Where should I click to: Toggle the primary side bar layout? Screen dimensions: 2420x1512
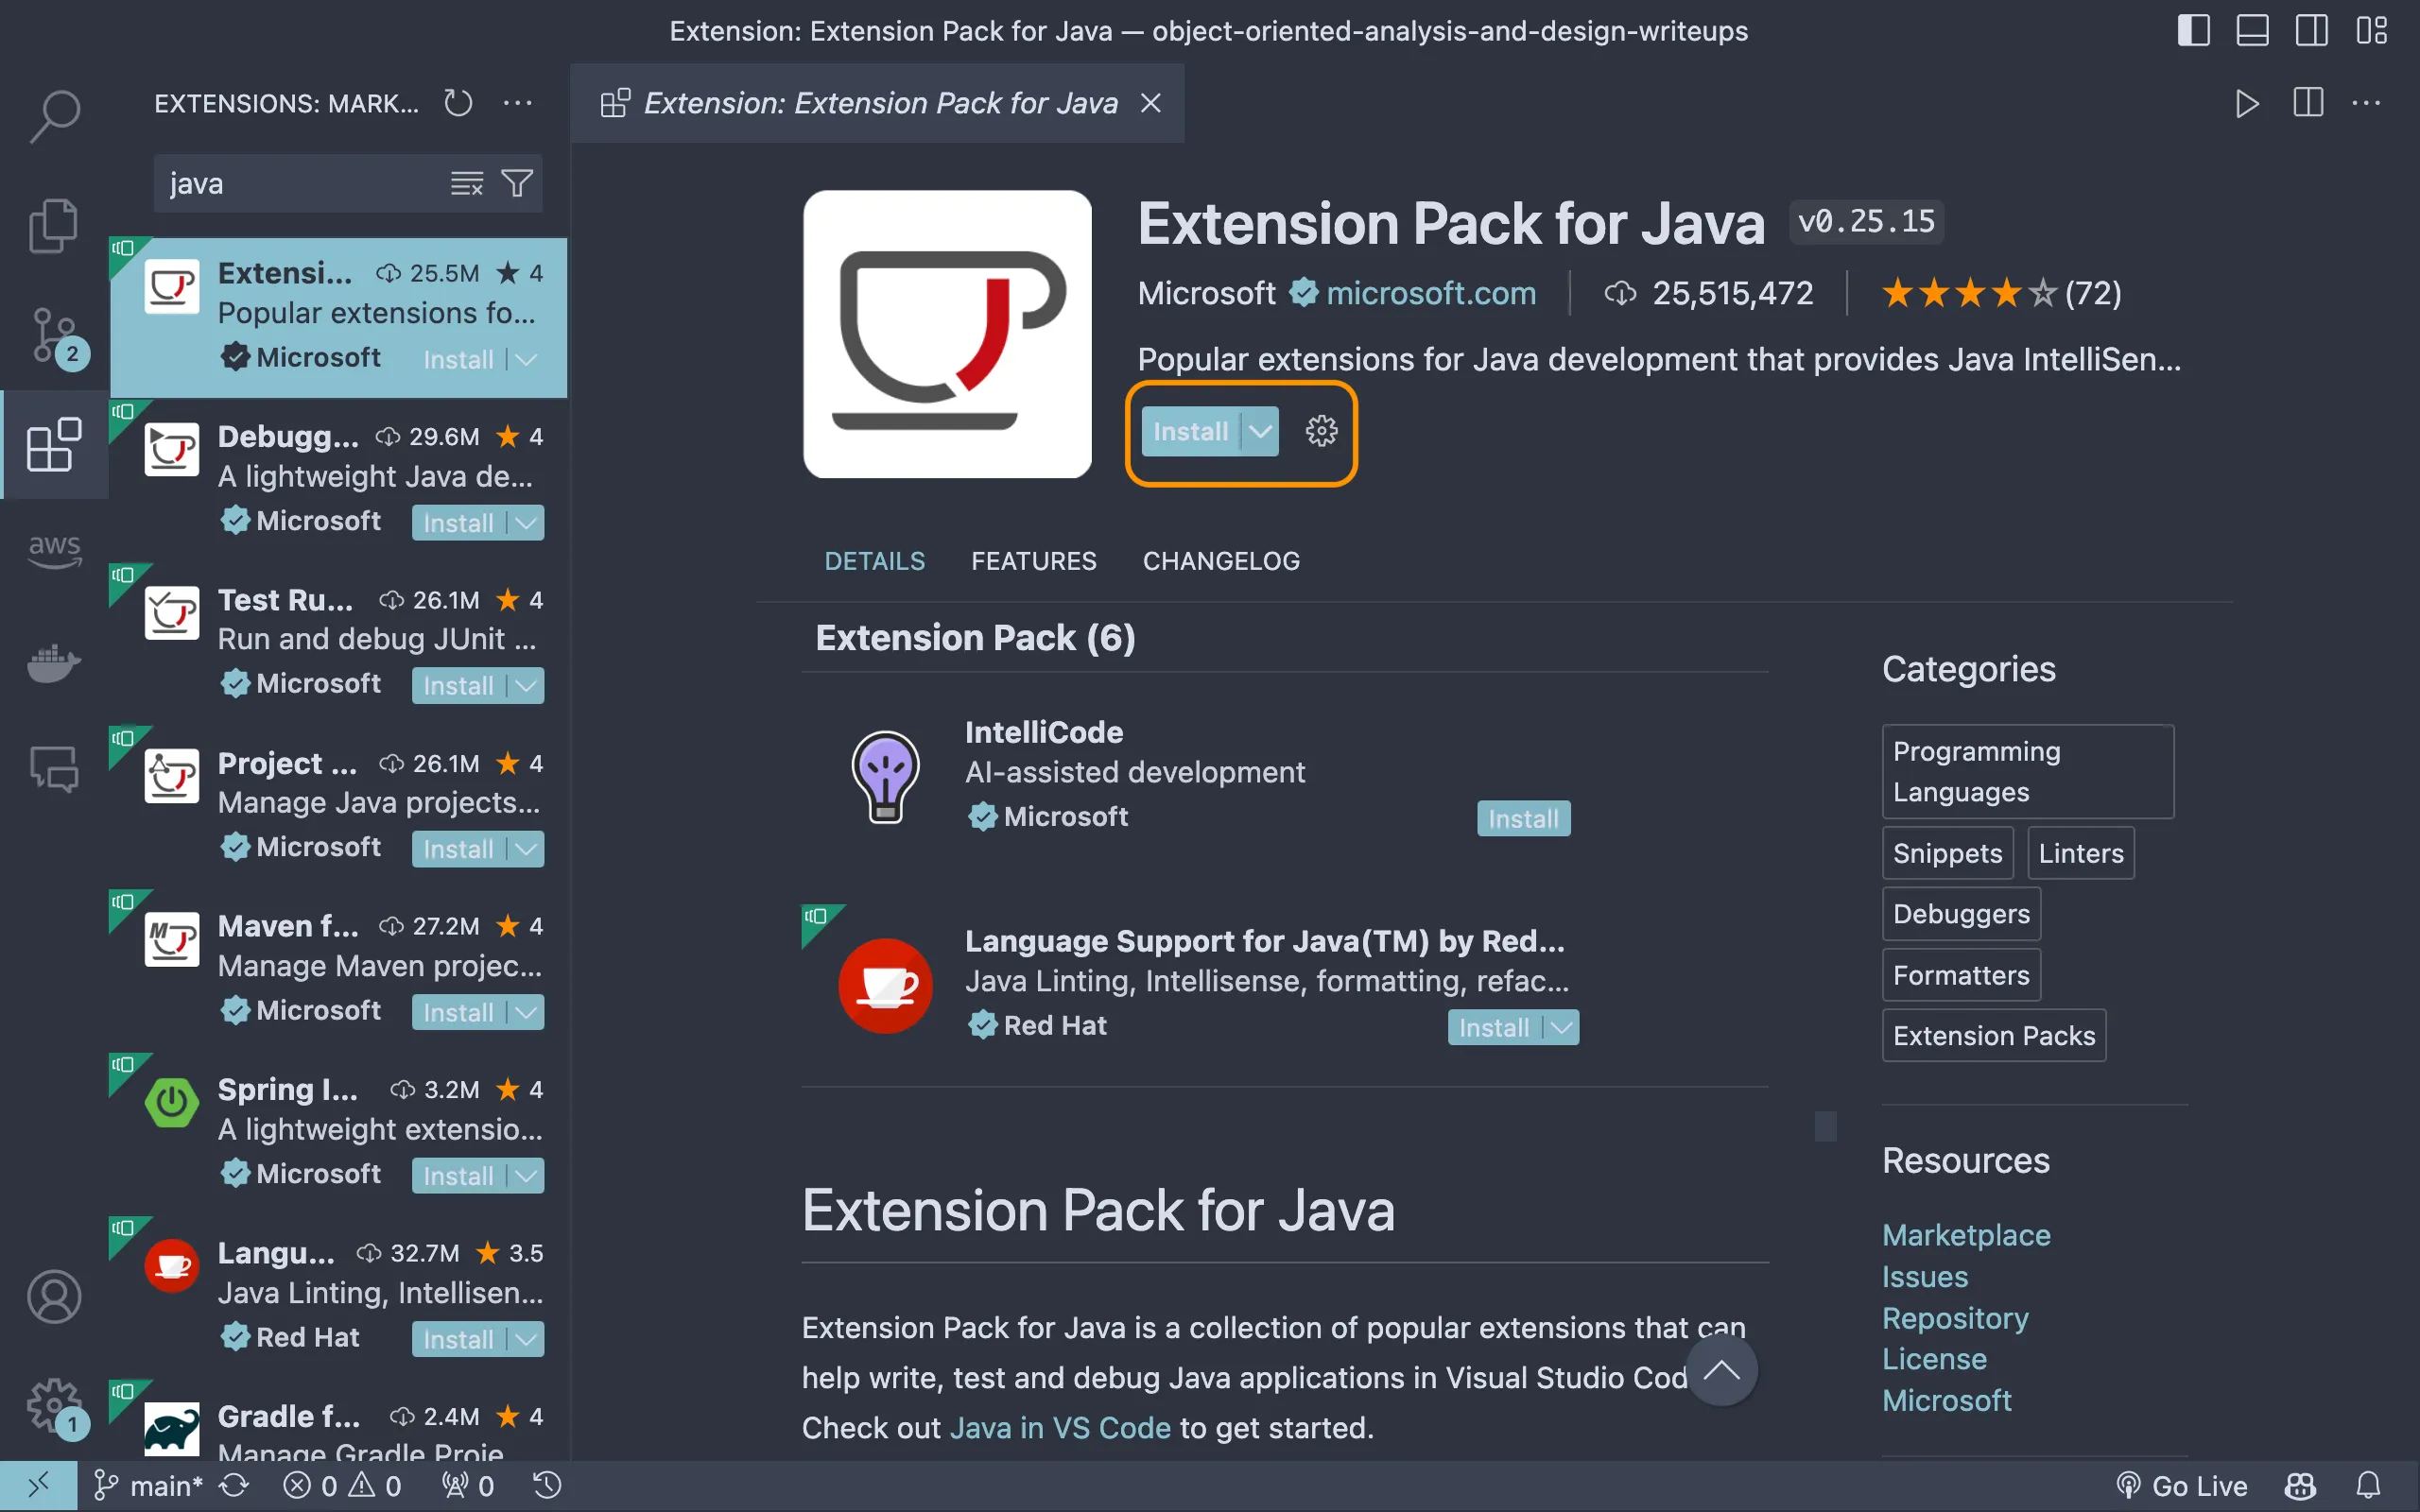[2193, 30]
